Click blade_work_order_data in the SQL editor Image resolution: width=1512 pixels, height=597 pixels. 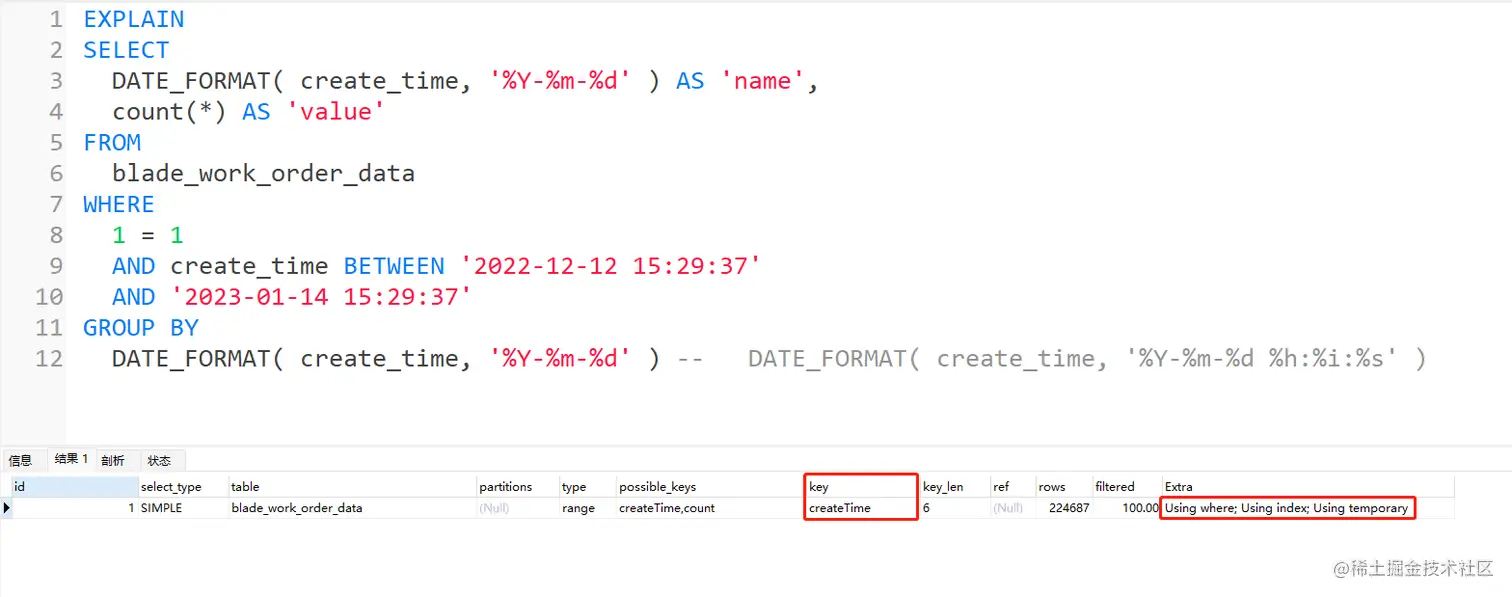coord(263,173)
